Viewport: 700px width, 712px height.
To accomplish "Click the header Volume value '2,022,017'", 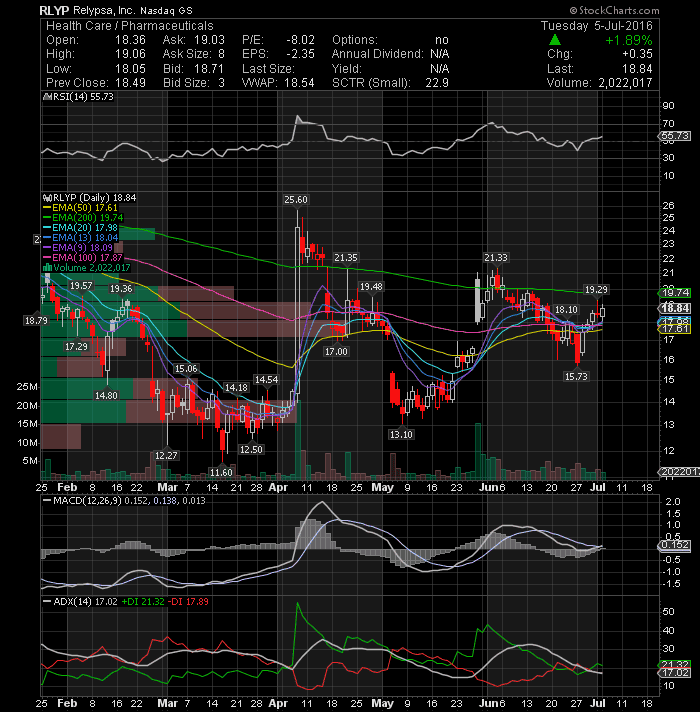I will (625, 83).
